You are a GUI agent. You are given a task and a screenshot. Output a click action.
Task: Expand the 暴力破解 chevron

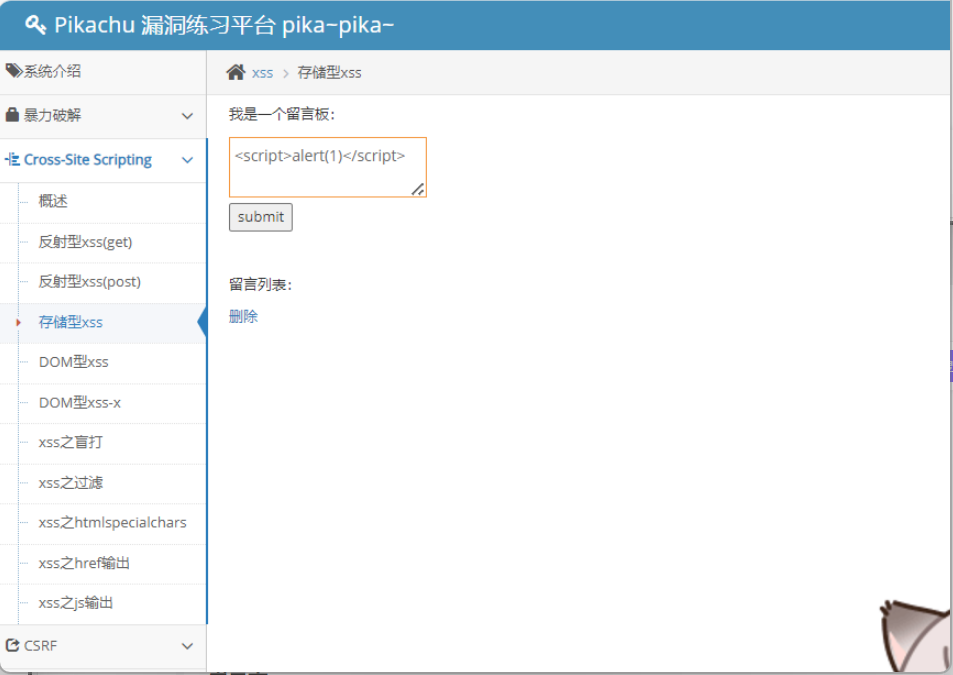(187, 115)
